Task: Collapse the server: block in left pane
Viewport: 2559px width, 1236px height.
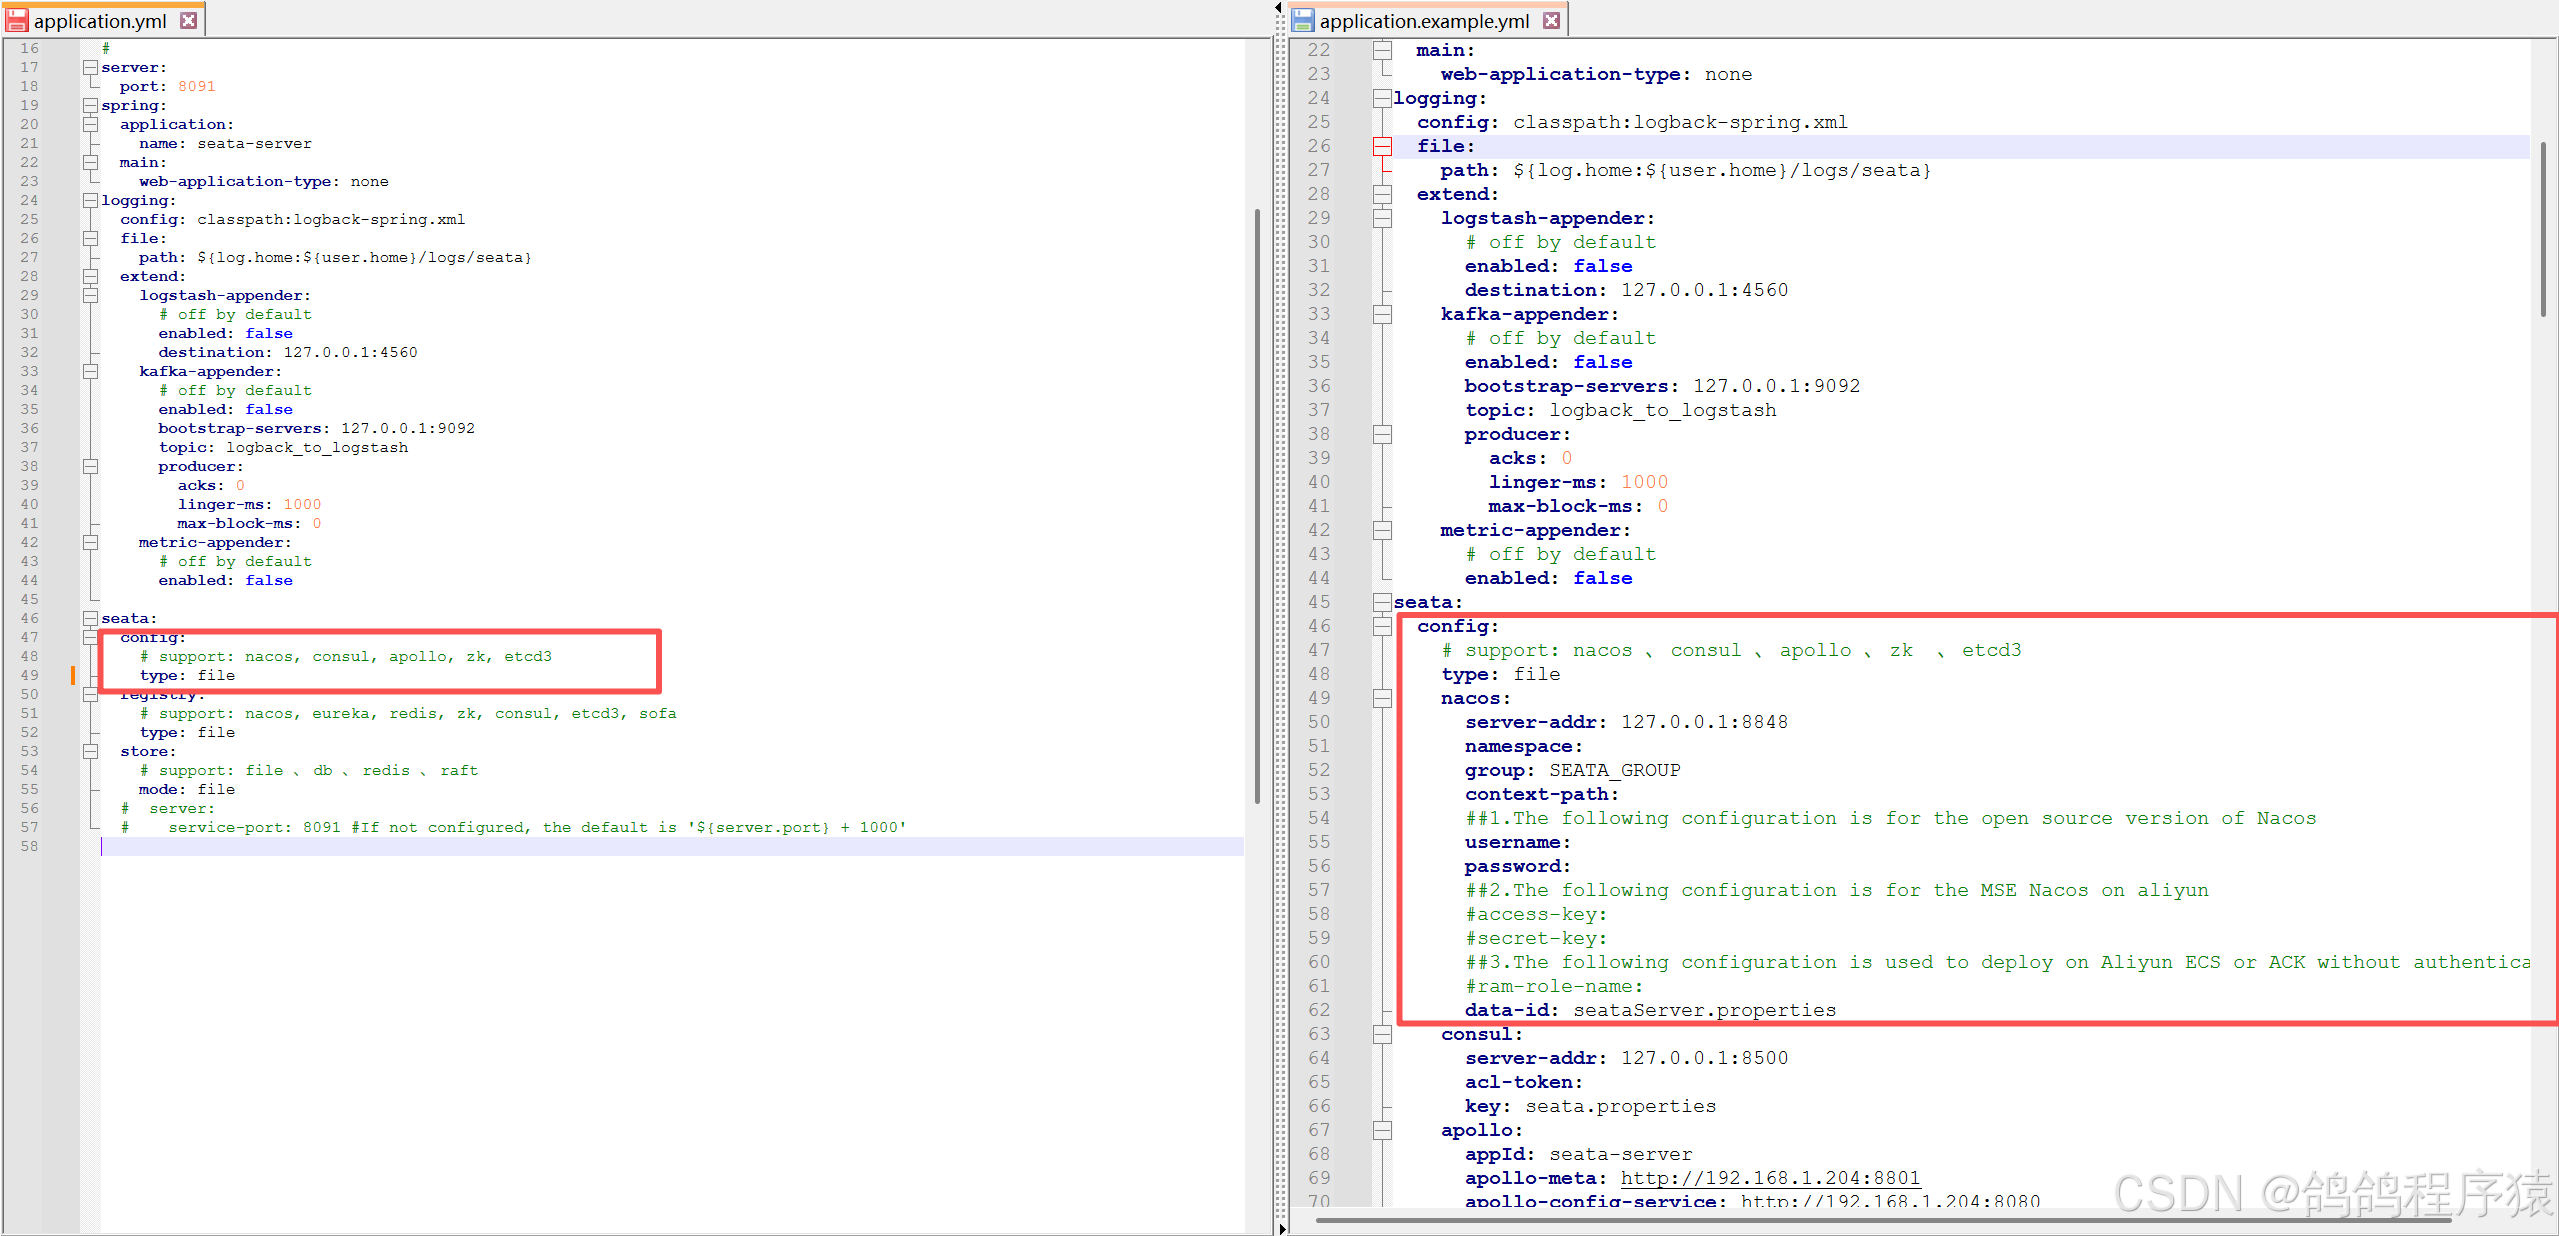Action: [90, 67]
